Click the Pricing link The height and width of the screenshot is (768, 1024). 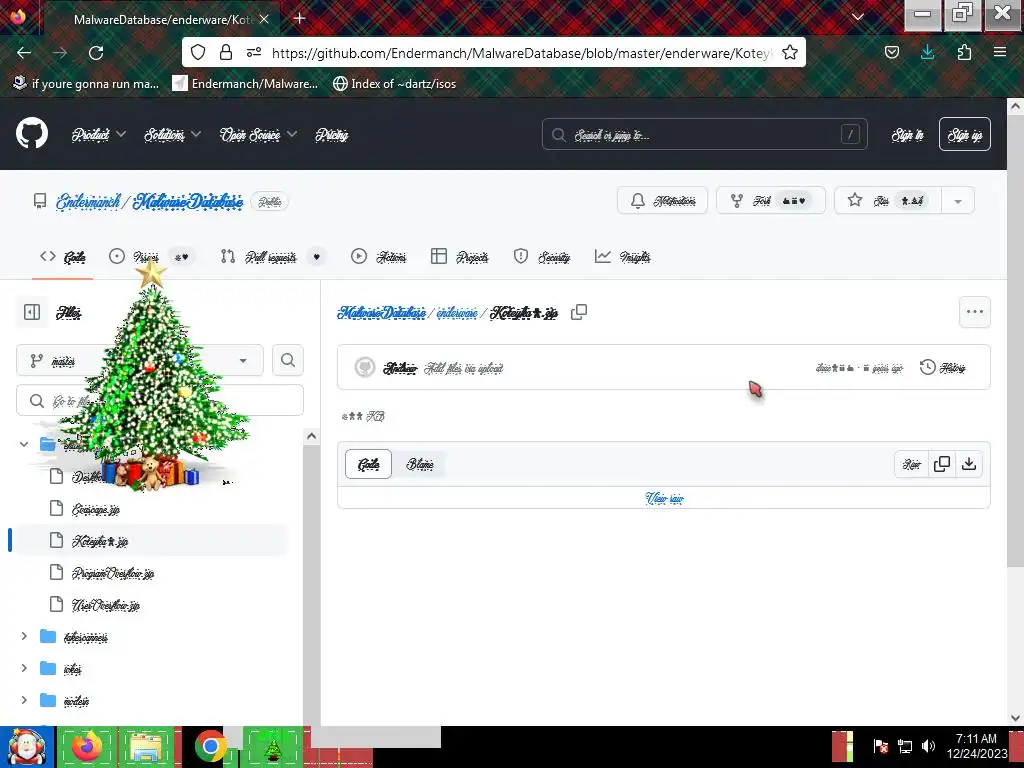click(331, 135)
